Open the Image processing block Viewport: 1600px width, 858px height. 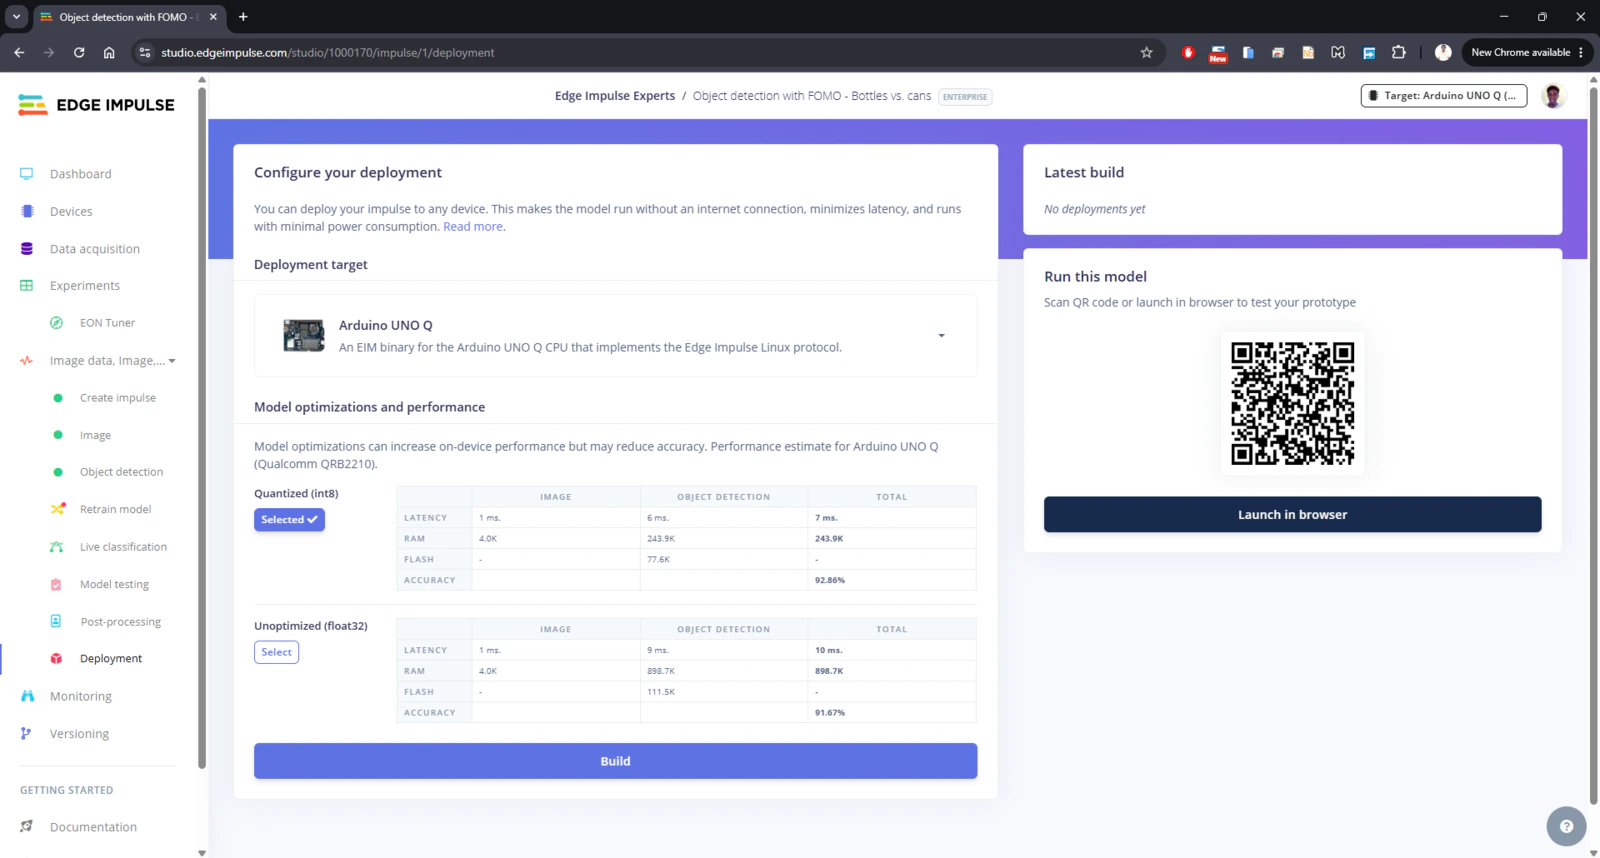click(95, 436)
